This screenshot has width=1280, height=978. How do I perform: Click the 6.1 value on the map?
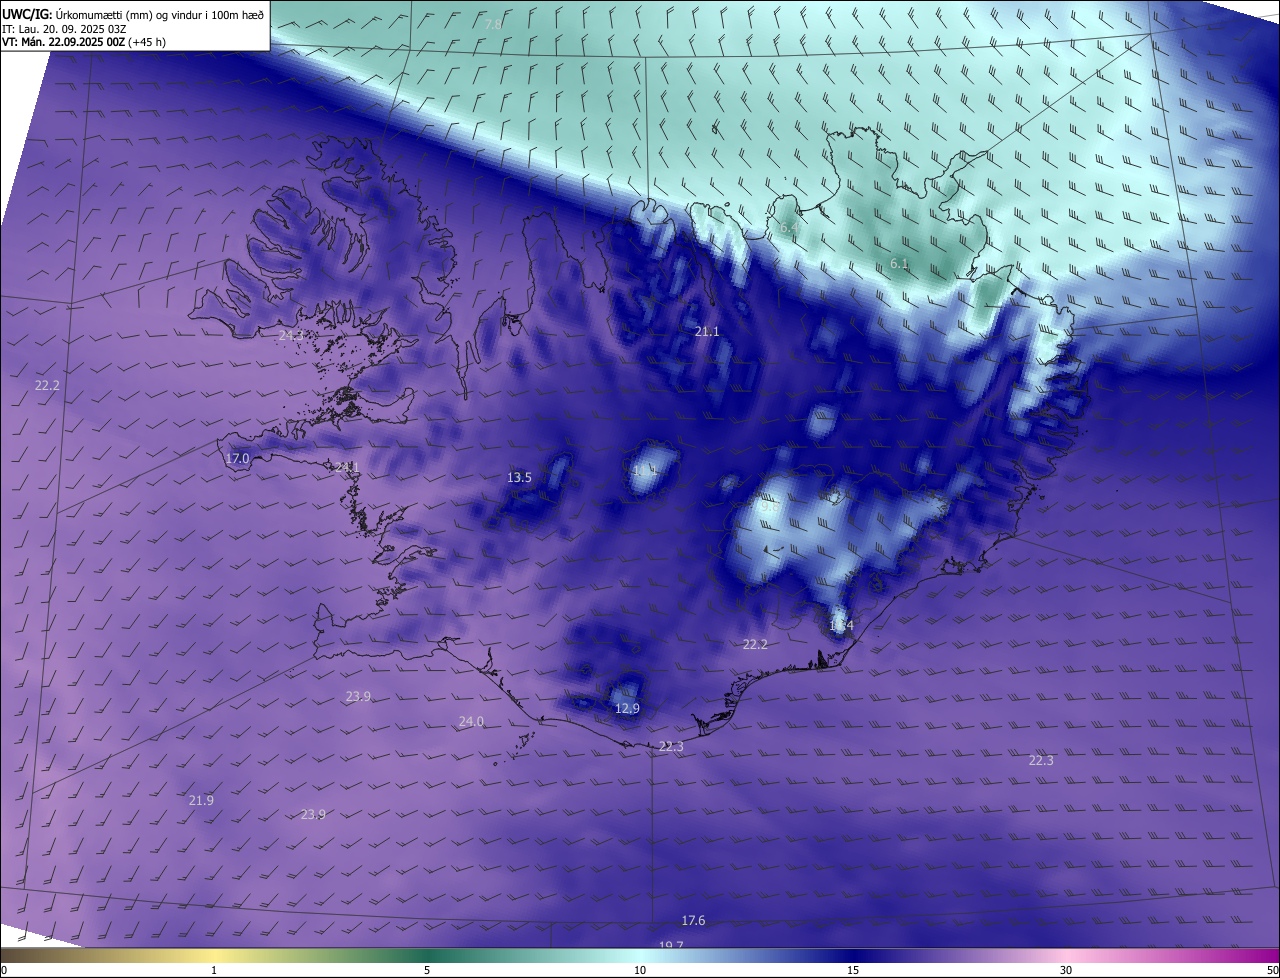click(x=899, y=264)
